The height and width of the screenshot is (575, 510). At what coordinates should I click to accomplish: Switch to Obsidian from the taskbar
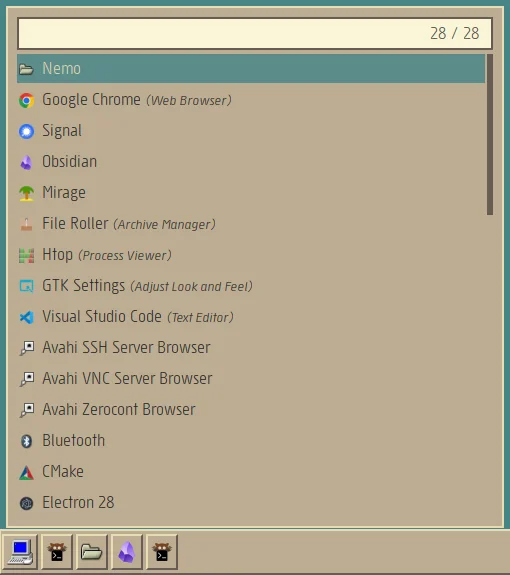click(x=126, y=552)
